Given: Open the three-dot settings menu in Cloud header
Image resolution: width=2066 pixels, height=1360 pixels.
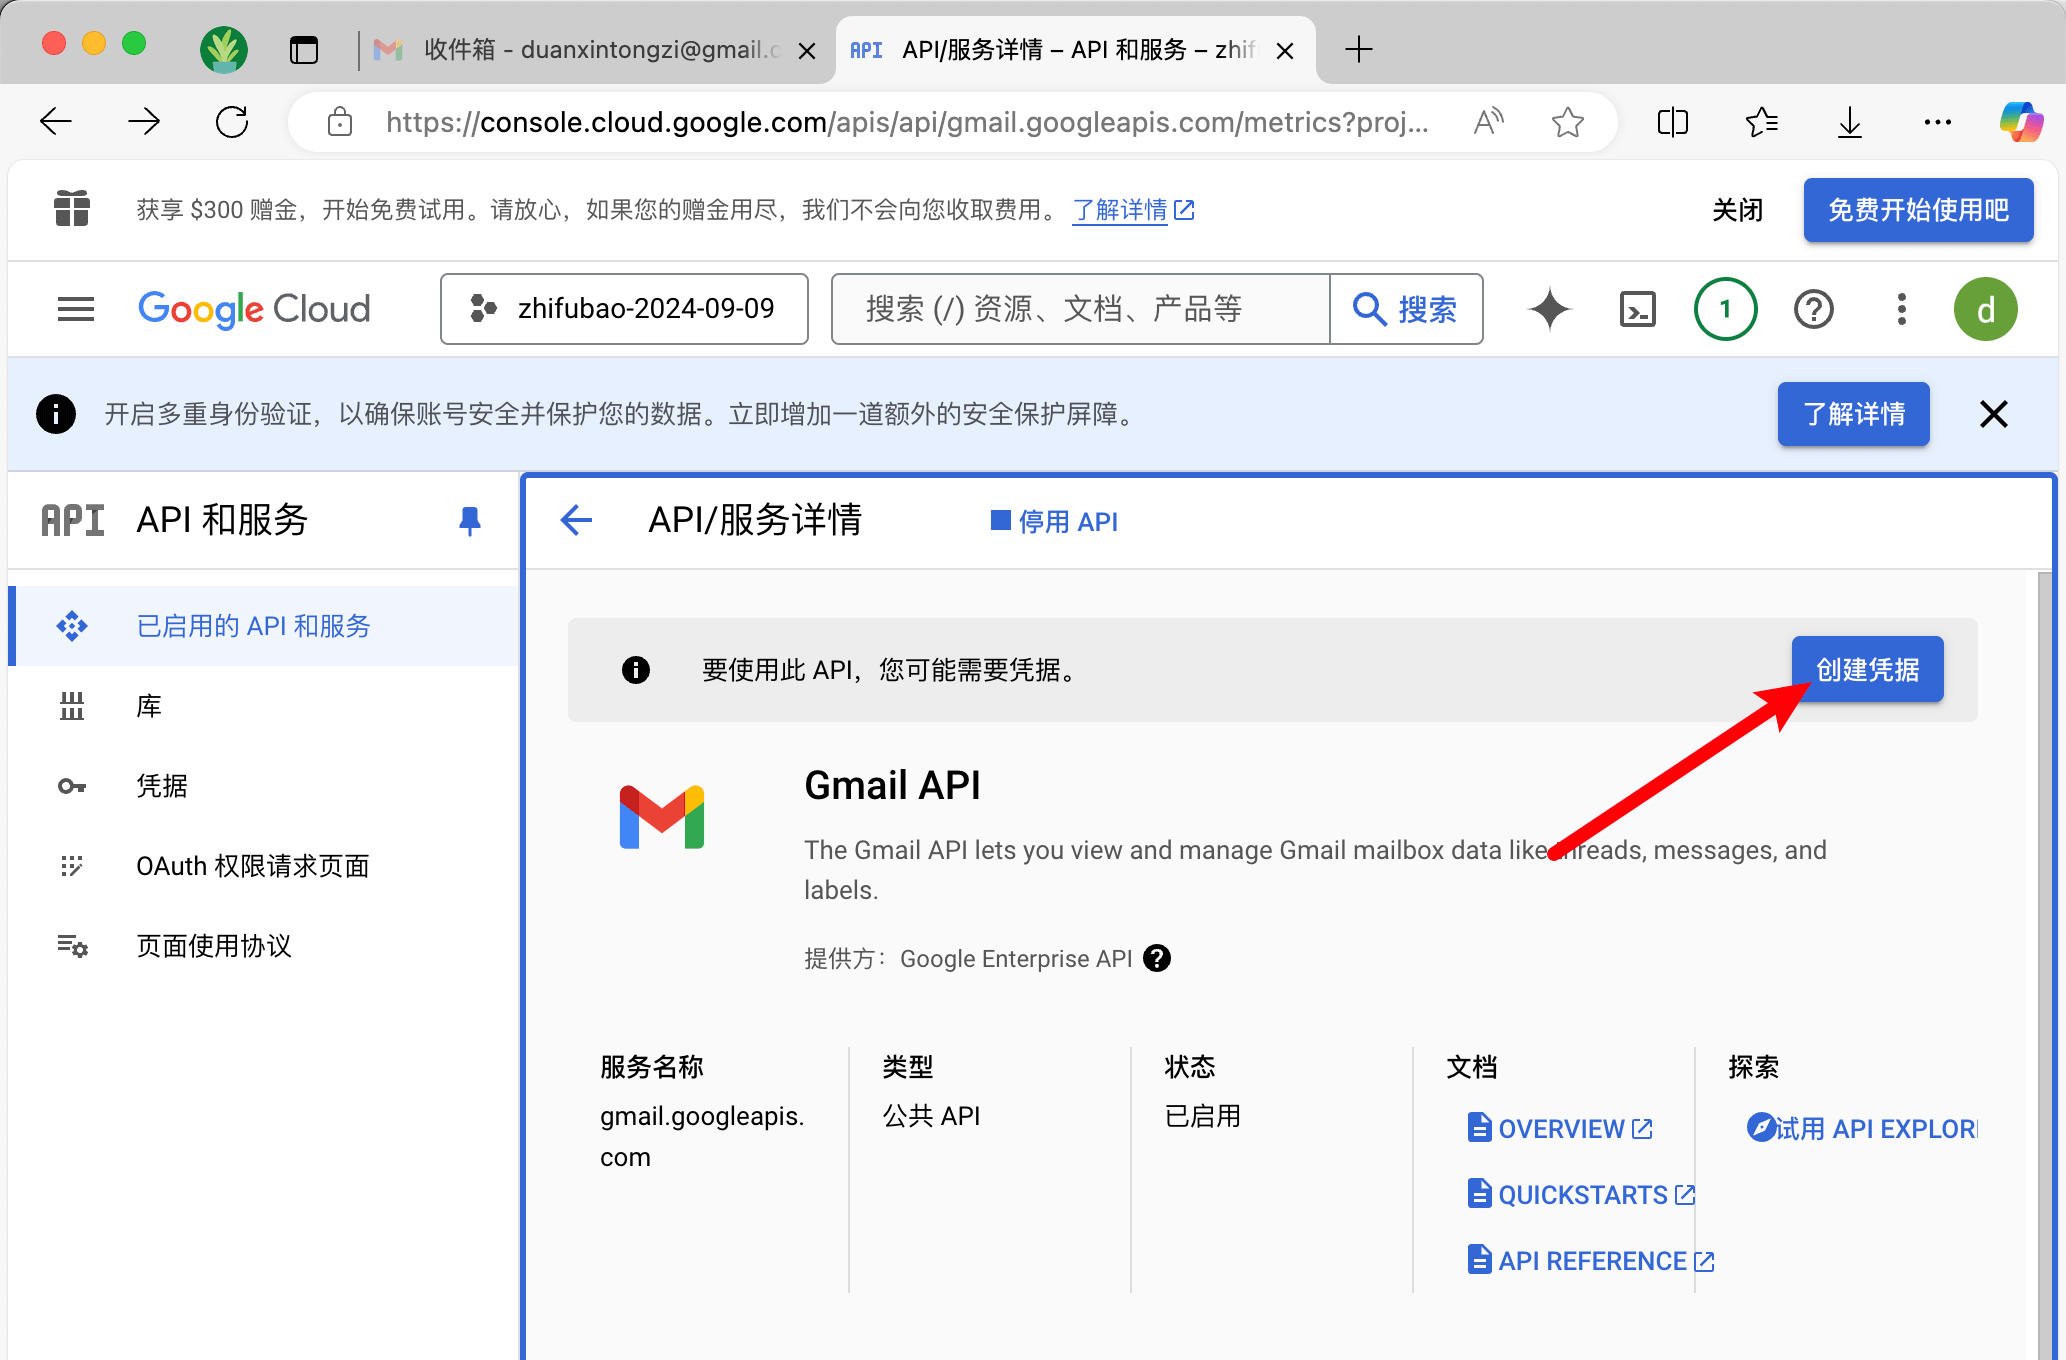Looking at the screenshot, I should 1901,309.
